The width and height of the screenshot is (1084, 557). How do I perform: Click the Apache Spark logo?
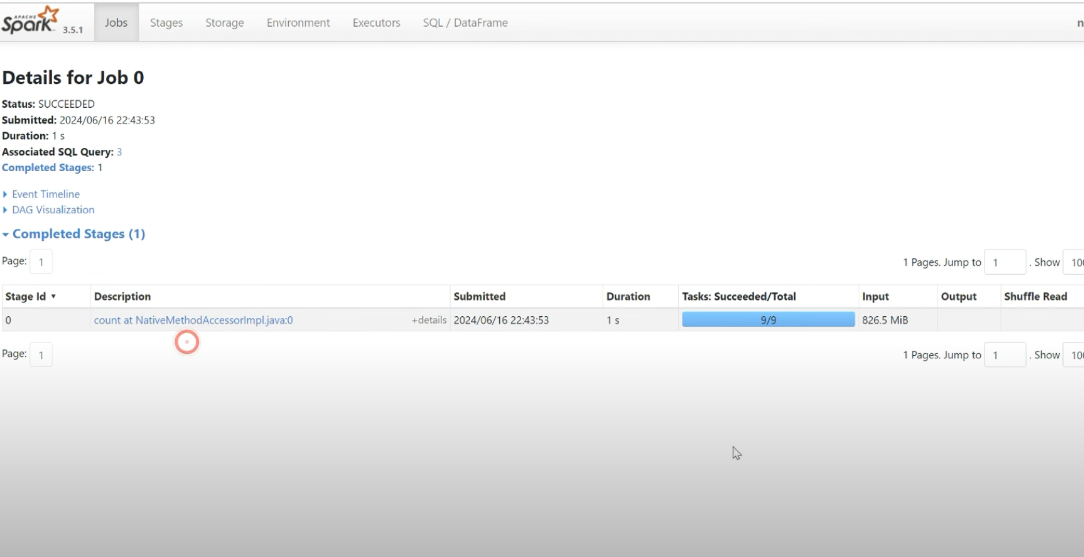click(x=32, y=21)
